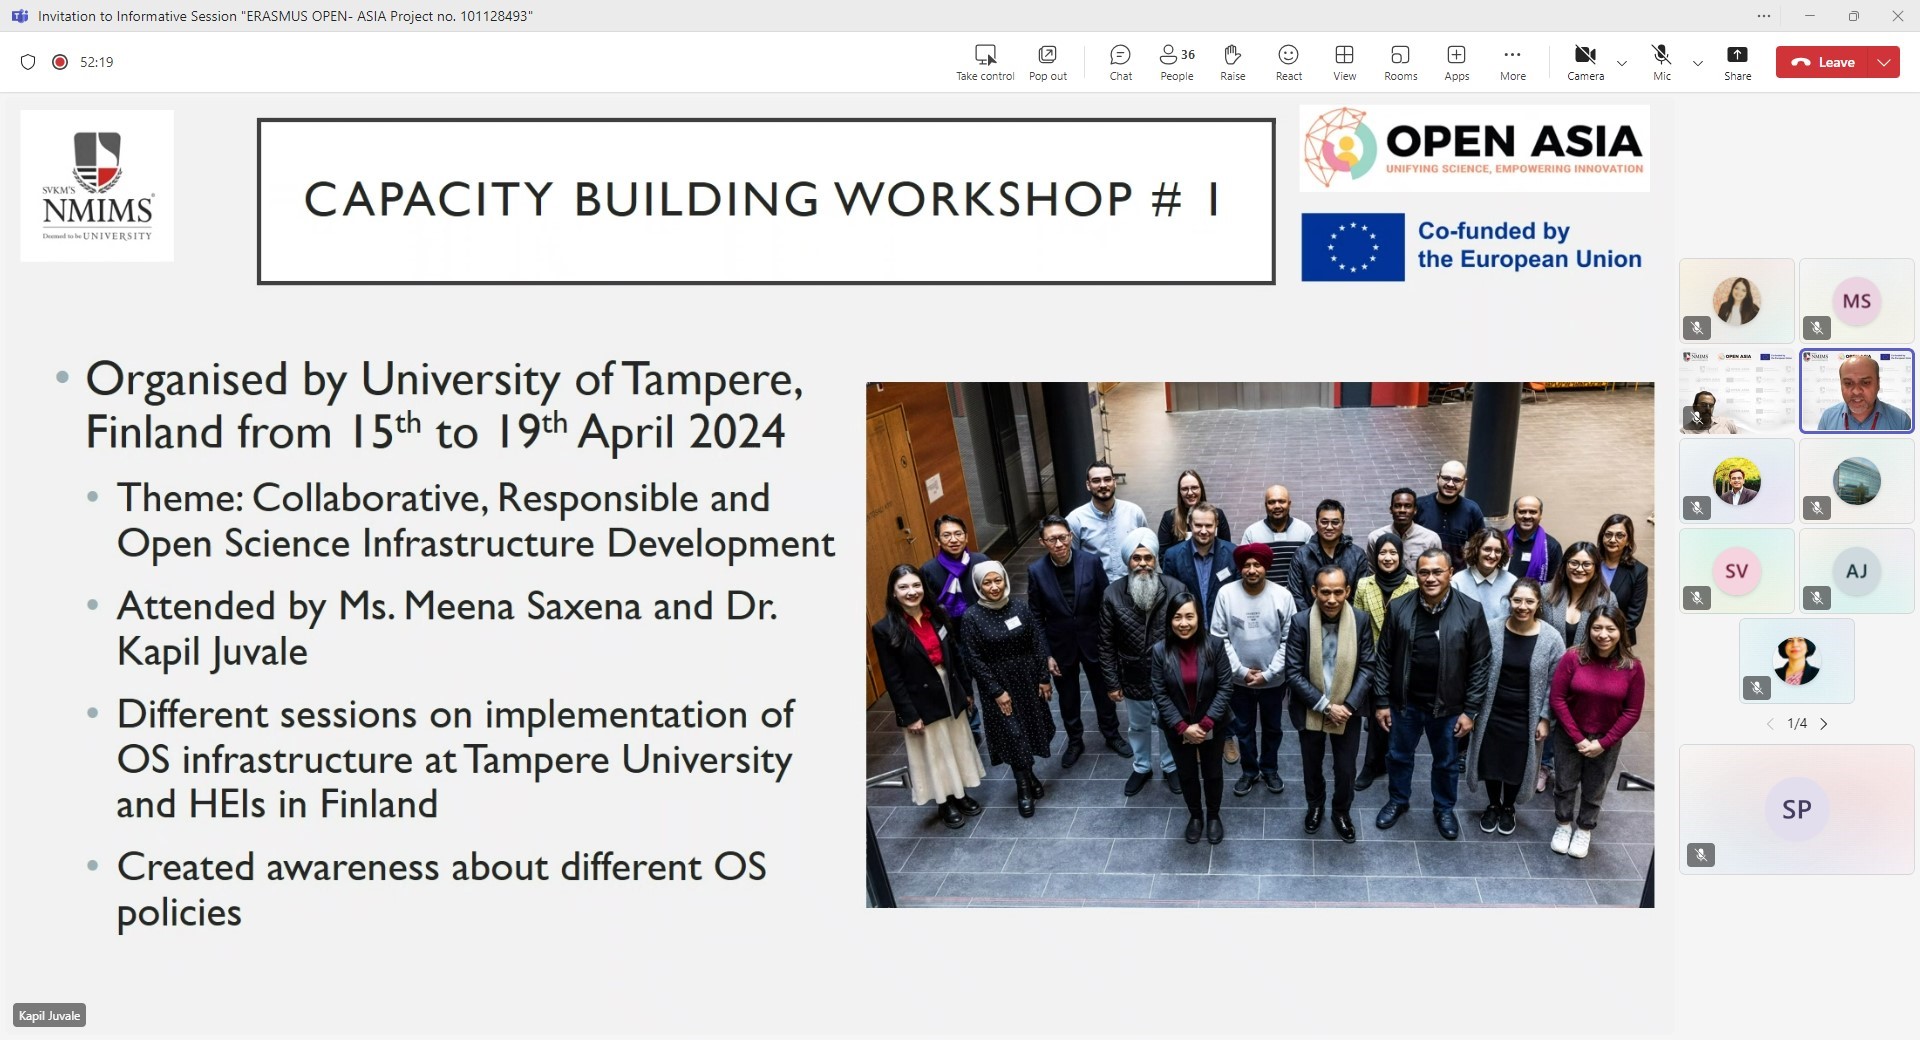Click Take control of the presentation
The width and height of the screenshot is (1920, 1040).
[x=985, y=62]
